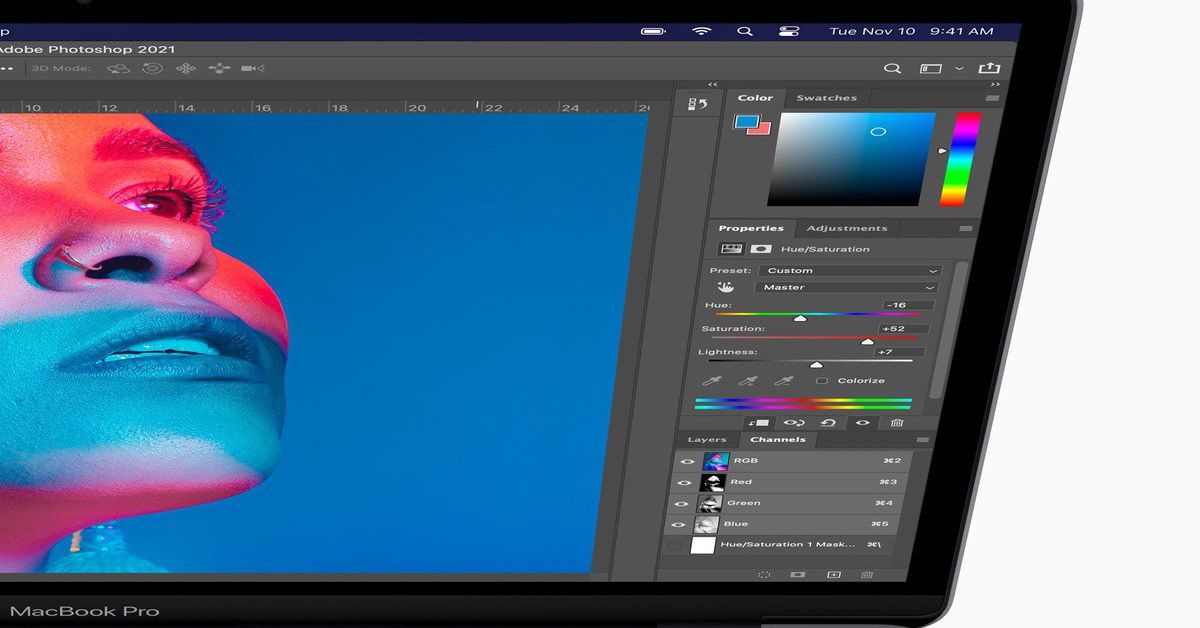Image resolution: width=1200 pixels, height=628 pixels.
Task: Click the battery status icon
Action: [x=654, y=31]
